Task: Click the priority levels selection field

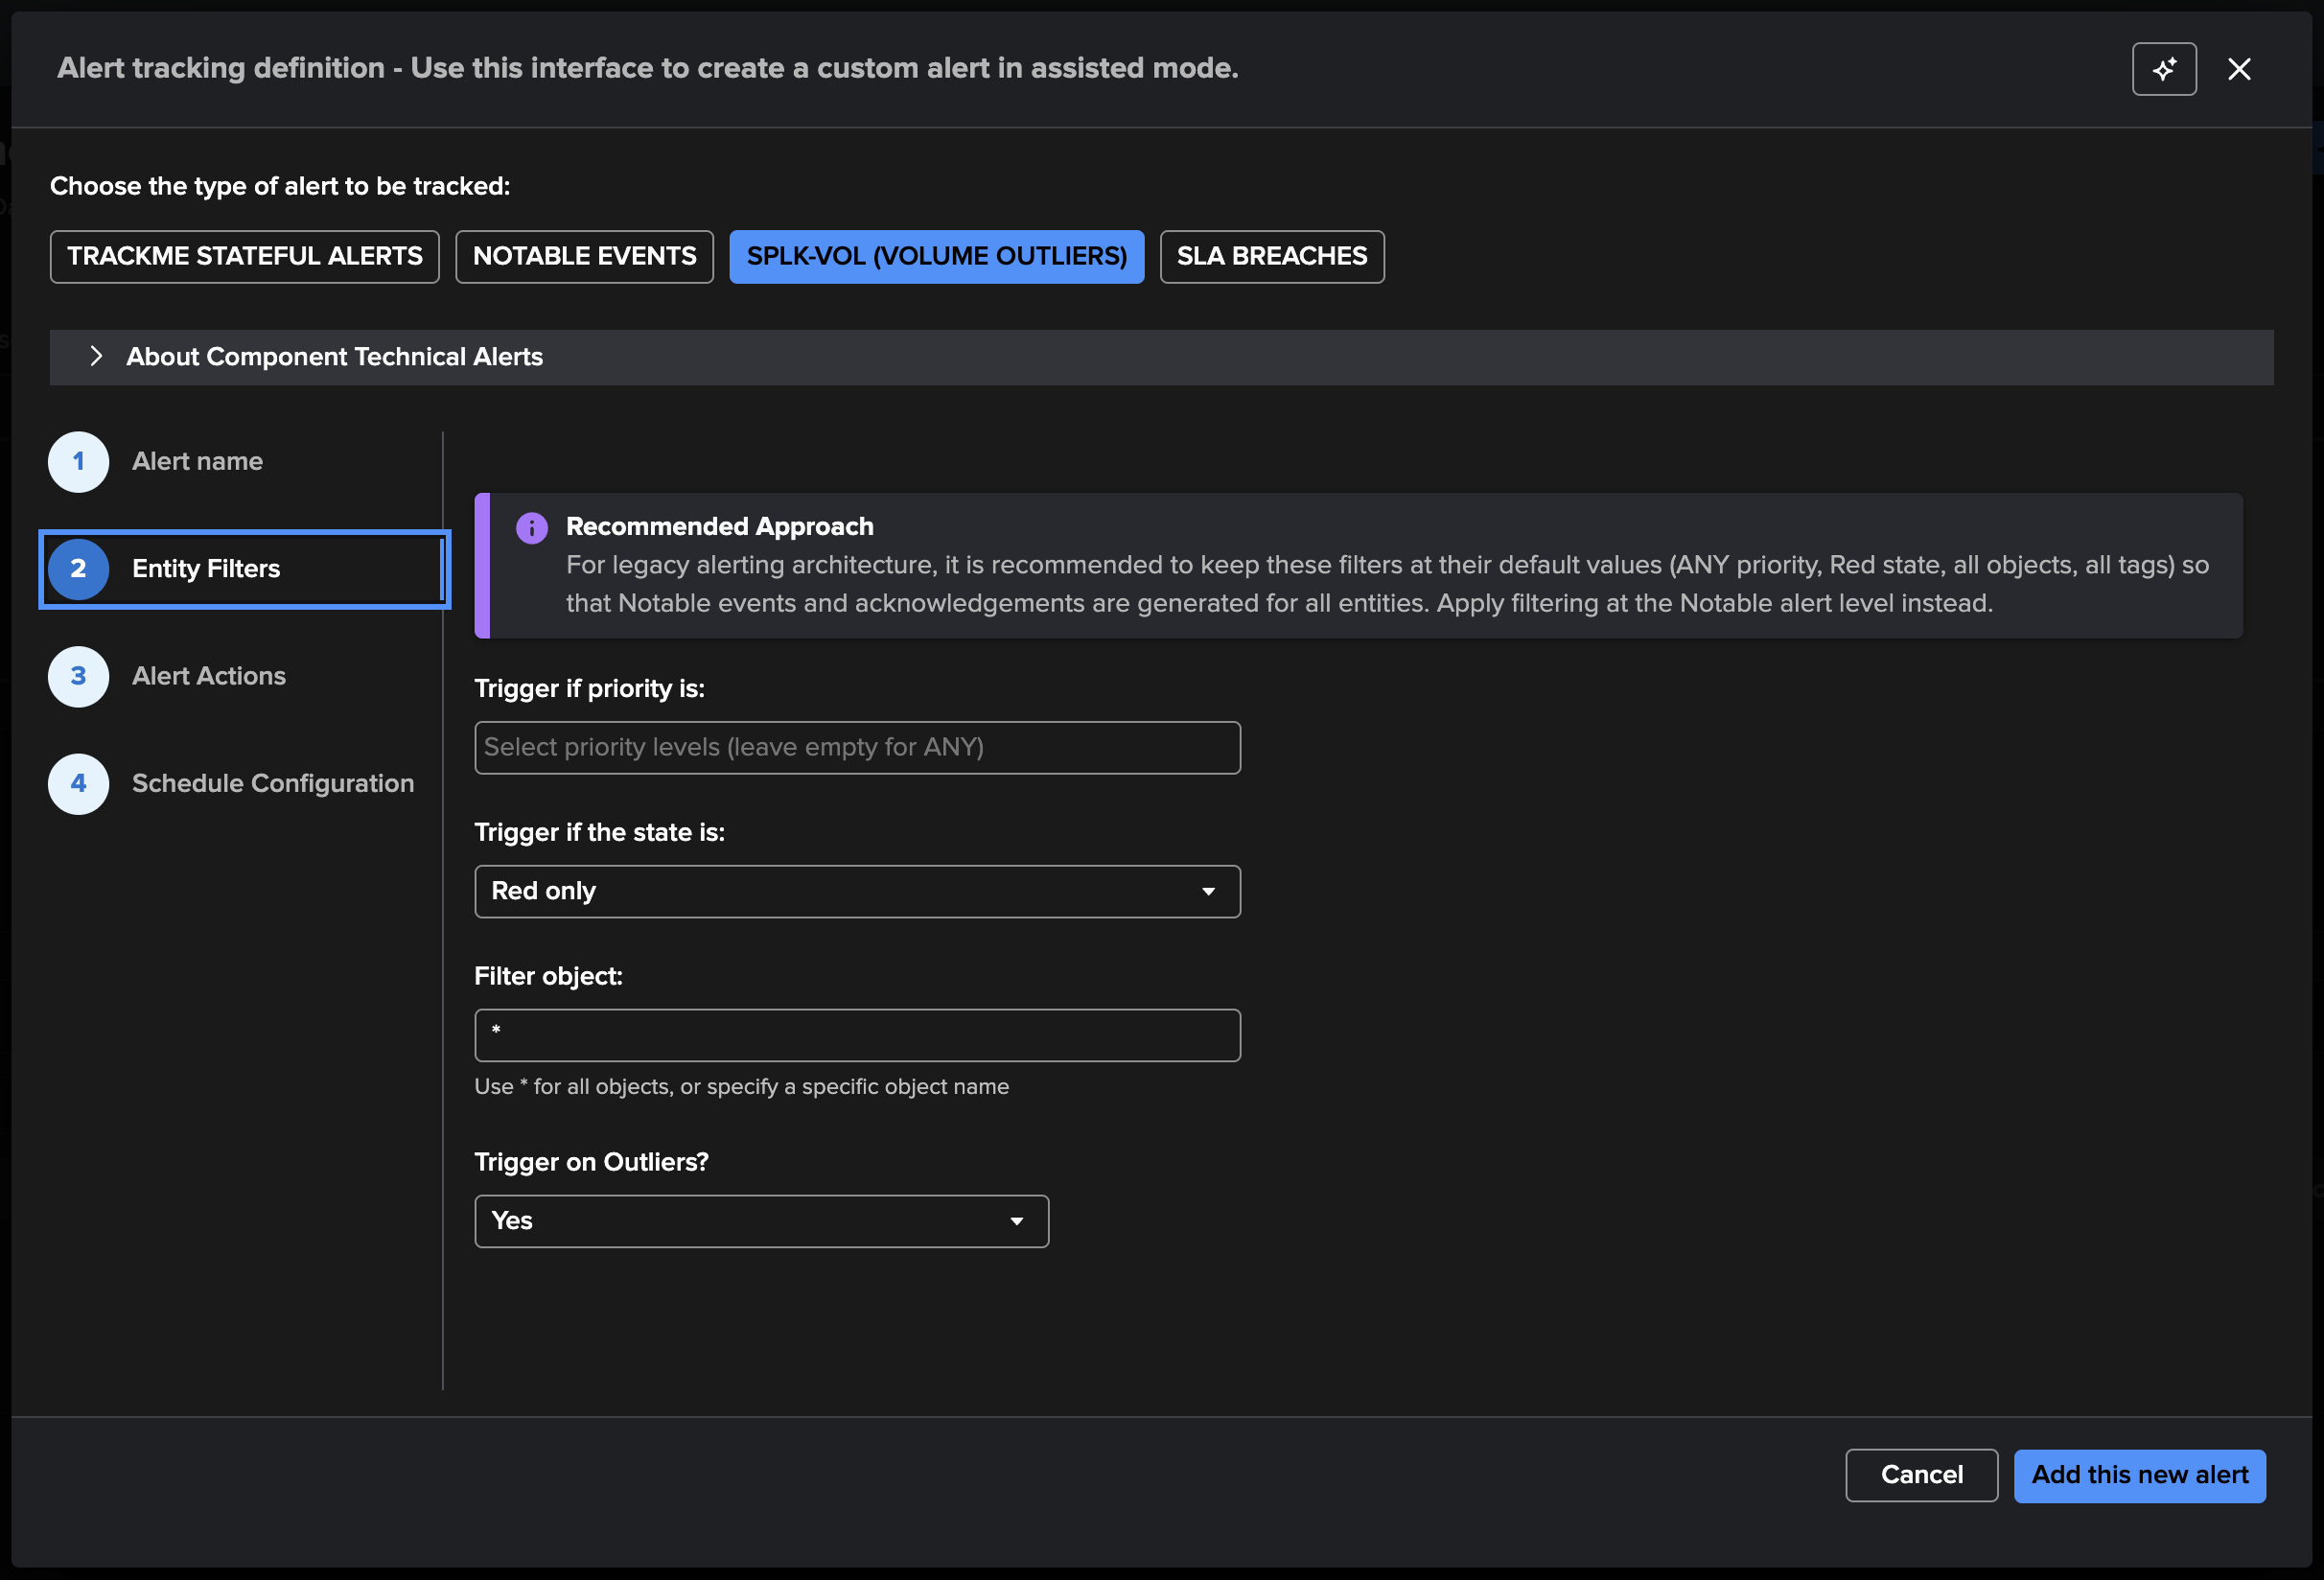Action: coord(858,748)
